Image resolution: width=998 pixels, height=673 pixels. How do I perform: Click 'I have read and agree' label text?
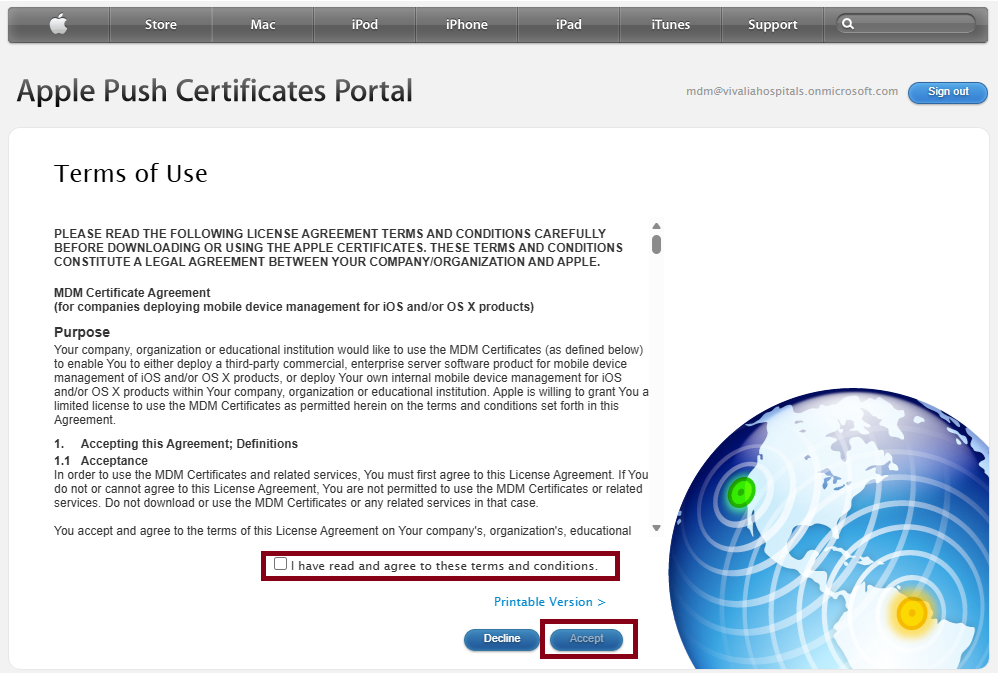(x=444, y=566)
